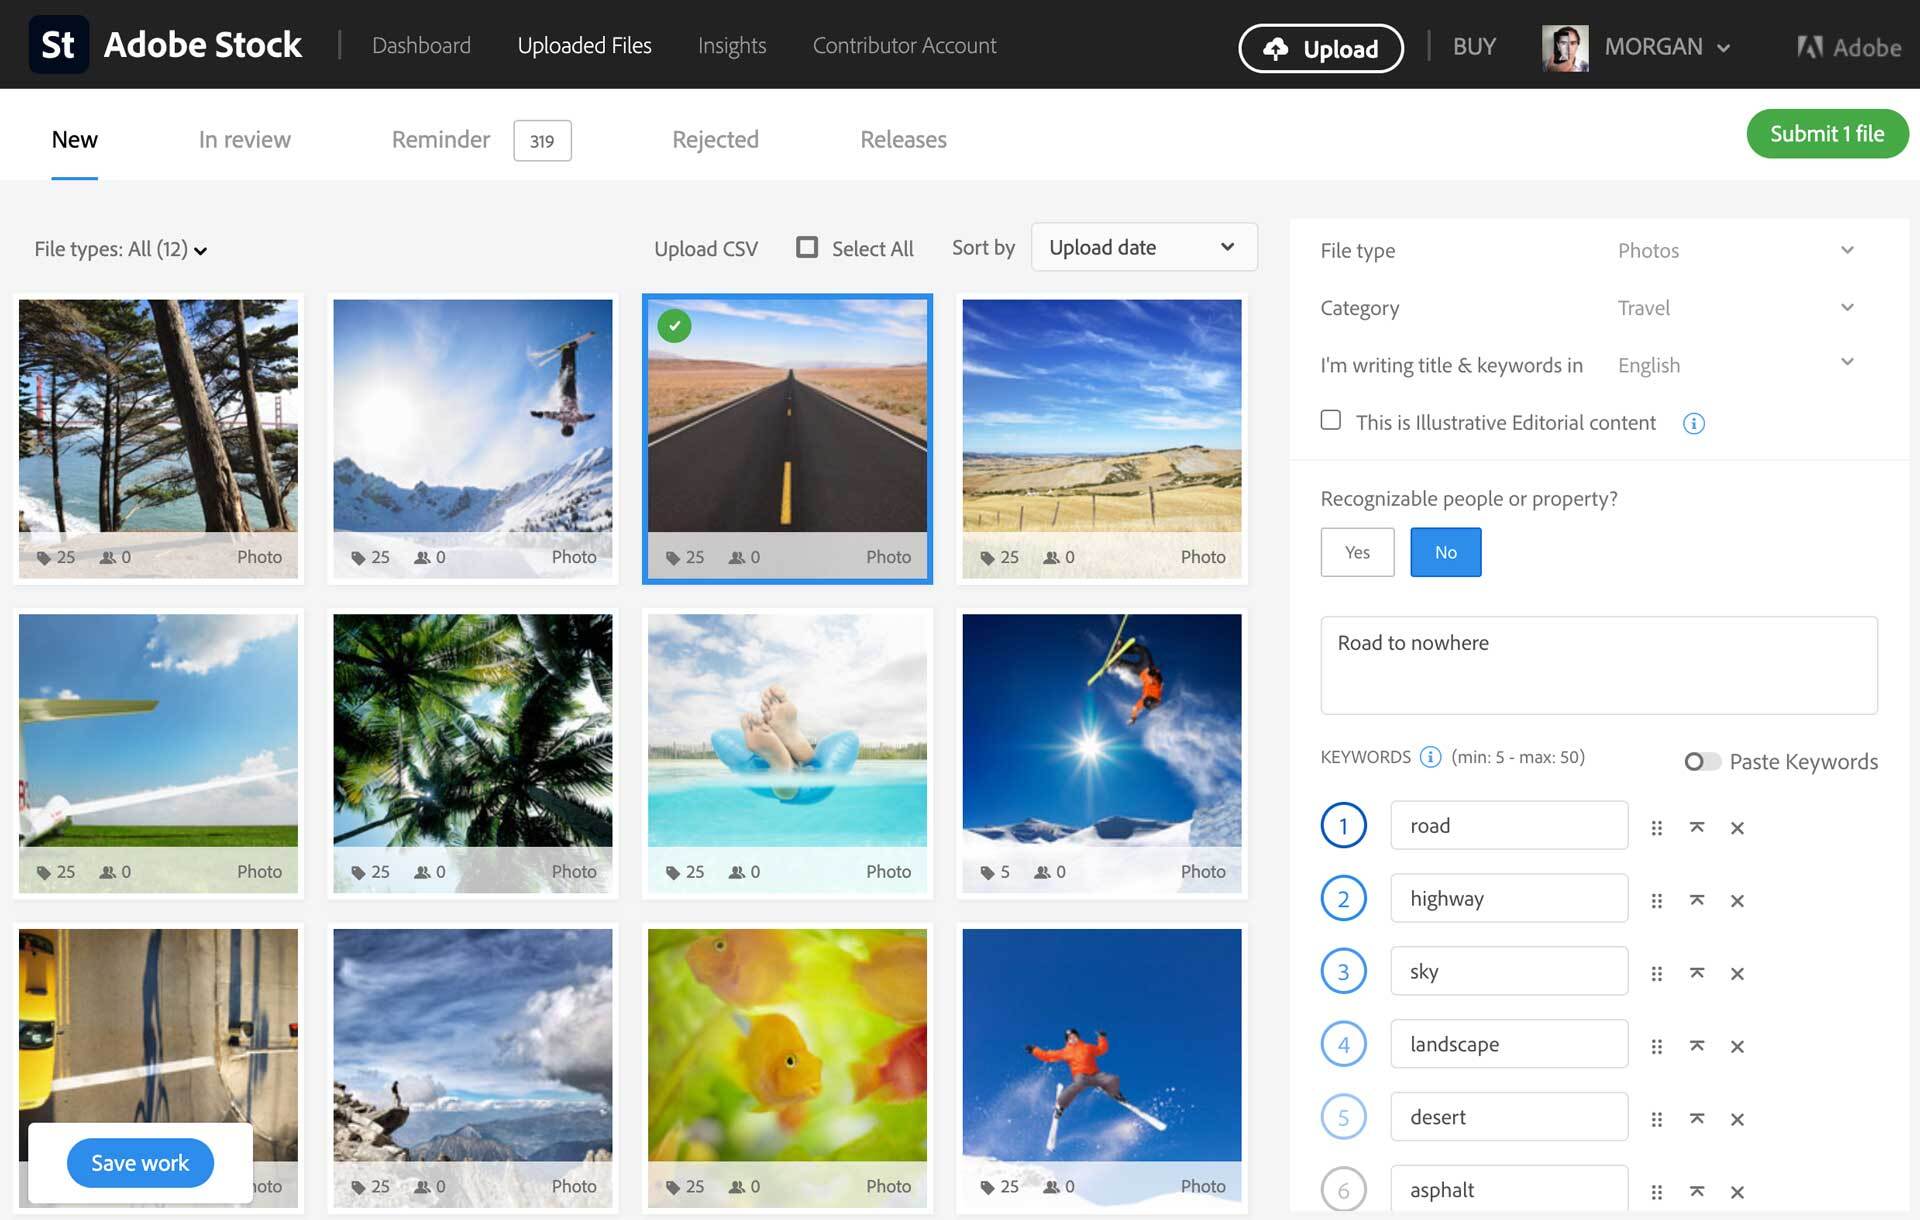Click the promote keyword arrow for 'sky'
Viewport: 1920px width, 1220px height.
click(1696, 971)
